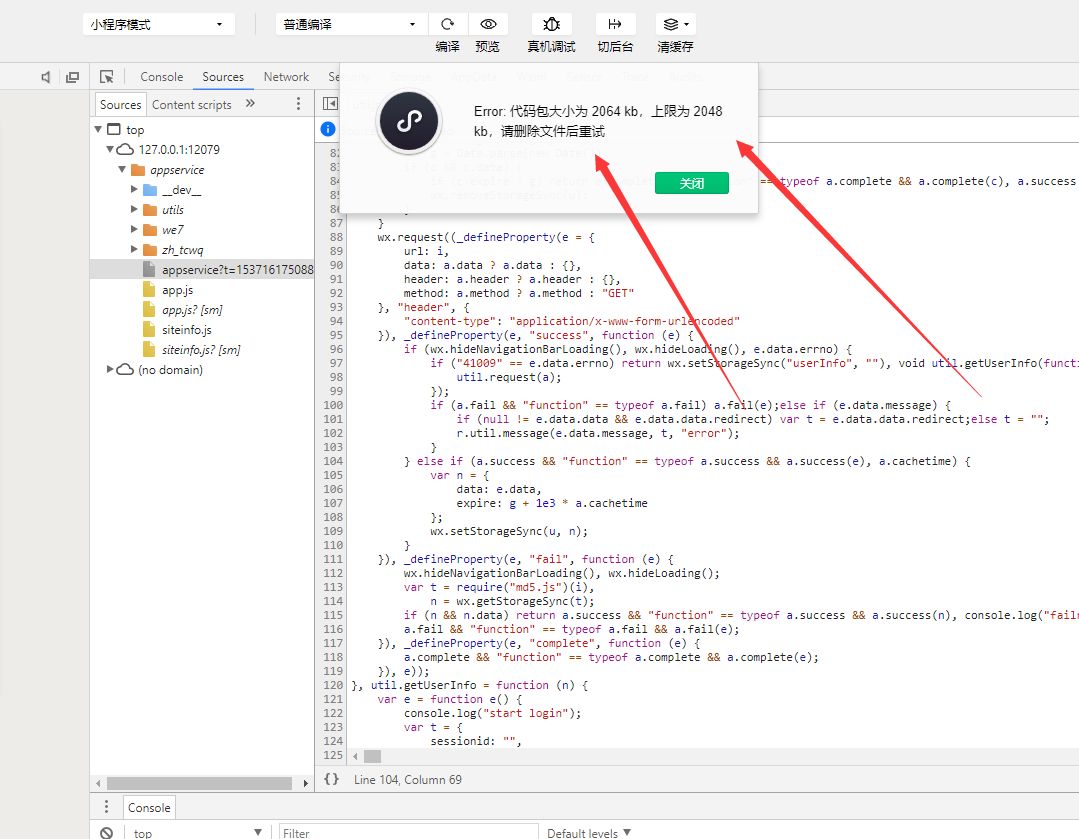The image size is (1079, 839).
Task: Expand the utils folder
Action: pos(134,209)
